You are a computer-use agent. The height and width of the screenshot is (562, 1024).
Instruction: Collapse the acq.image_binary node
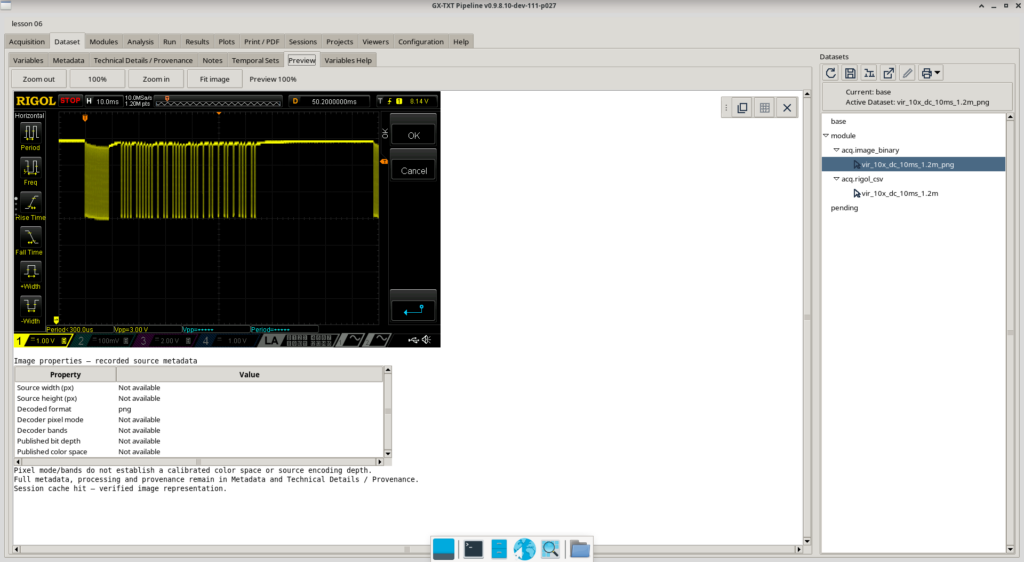coord(836,150)
